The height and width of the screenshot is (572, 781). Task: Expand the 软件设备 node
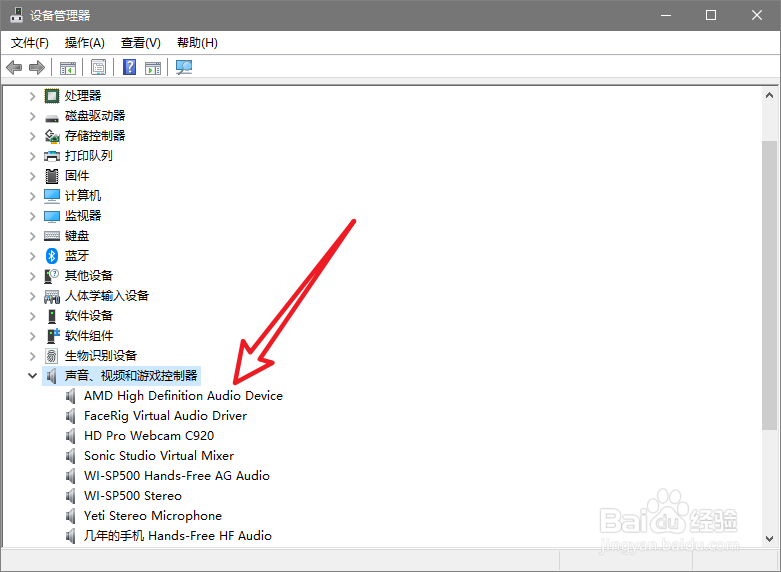[x=32, y=316]
